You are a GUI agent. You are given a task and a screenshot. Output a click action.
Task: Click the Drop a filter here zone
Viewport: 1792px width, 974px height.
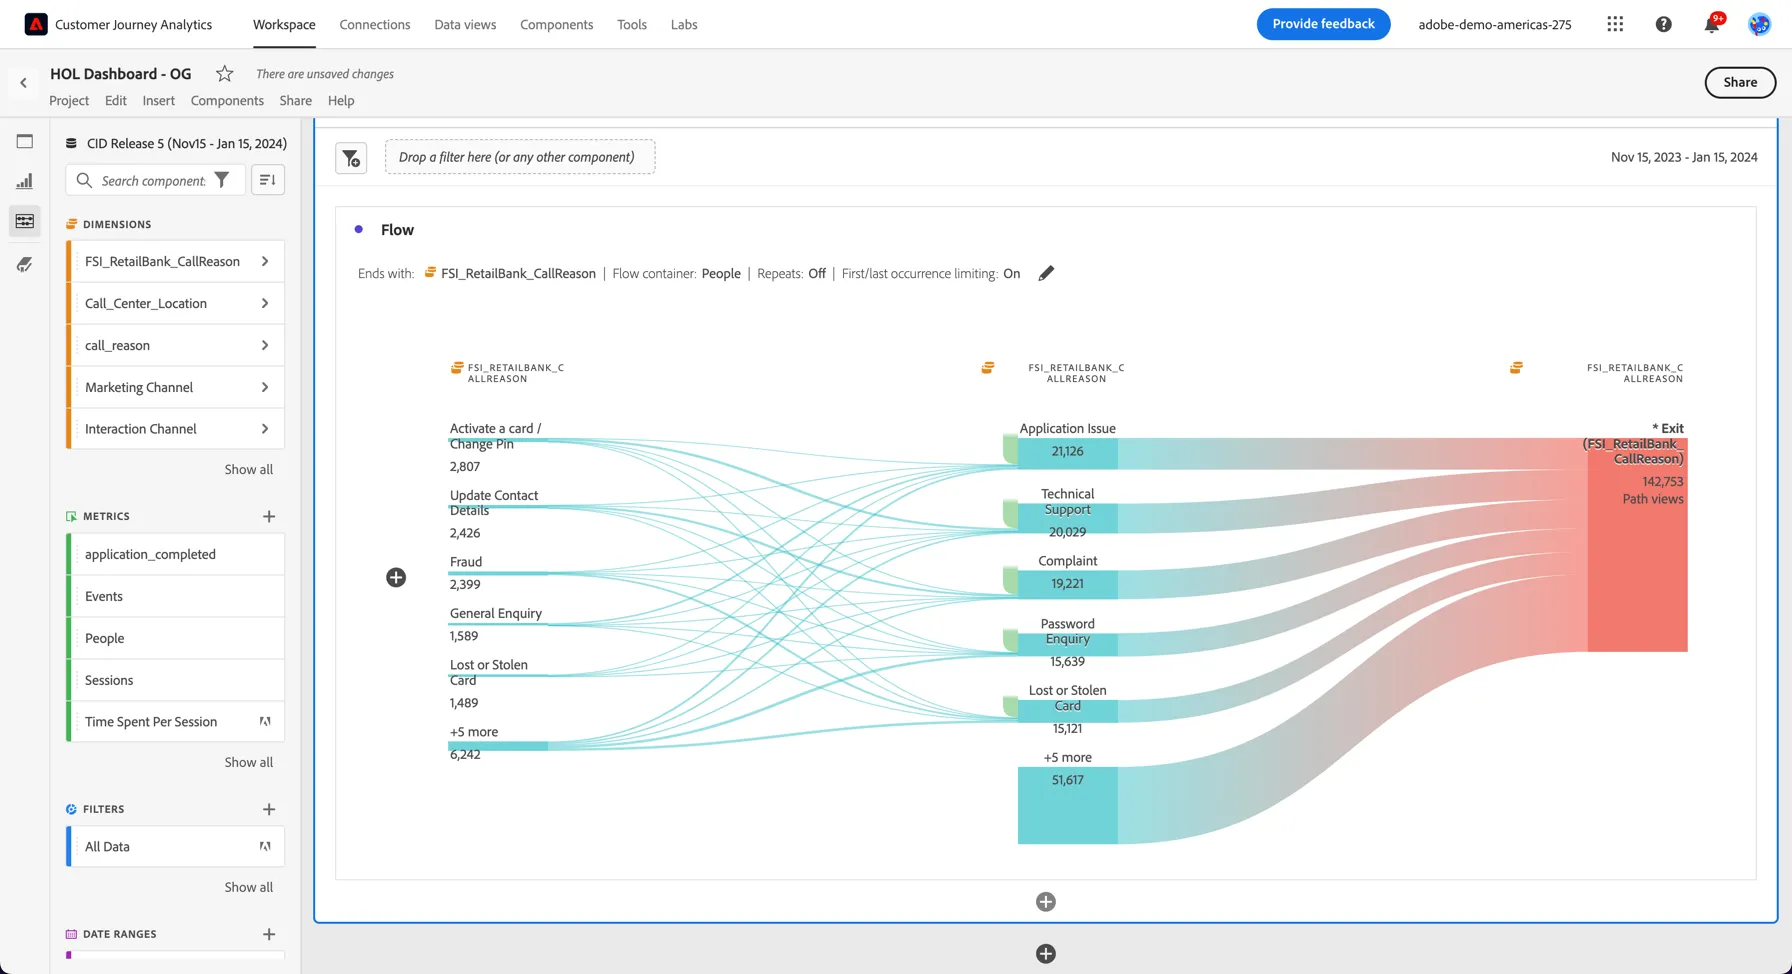tap(520, 157)
